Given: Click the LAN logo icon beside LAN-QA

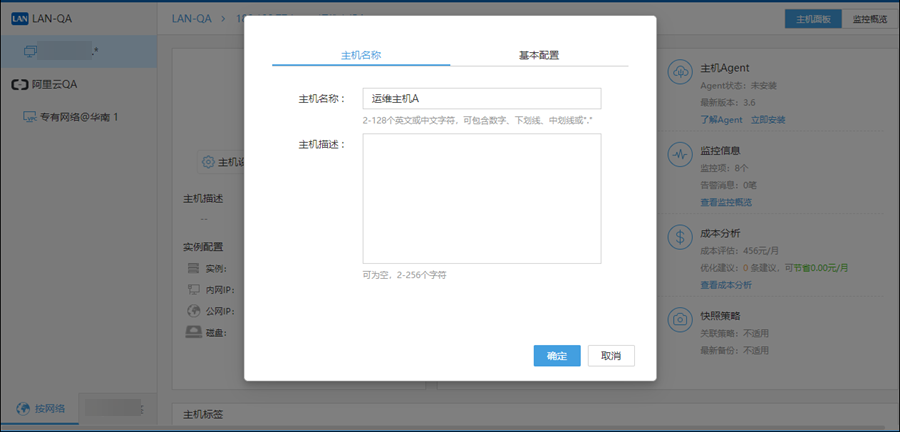Looking at the screenshot, I should (20, 18).
